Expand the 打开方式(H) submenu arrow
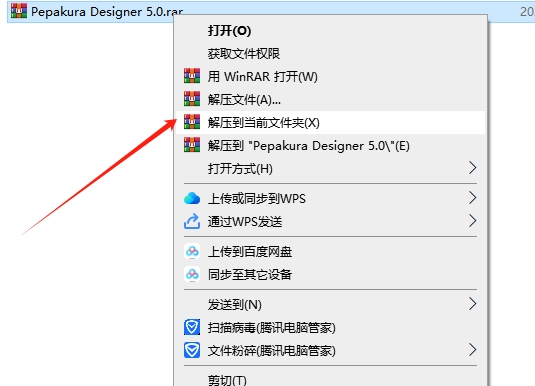Screen dimensions: 535x386 473,168
